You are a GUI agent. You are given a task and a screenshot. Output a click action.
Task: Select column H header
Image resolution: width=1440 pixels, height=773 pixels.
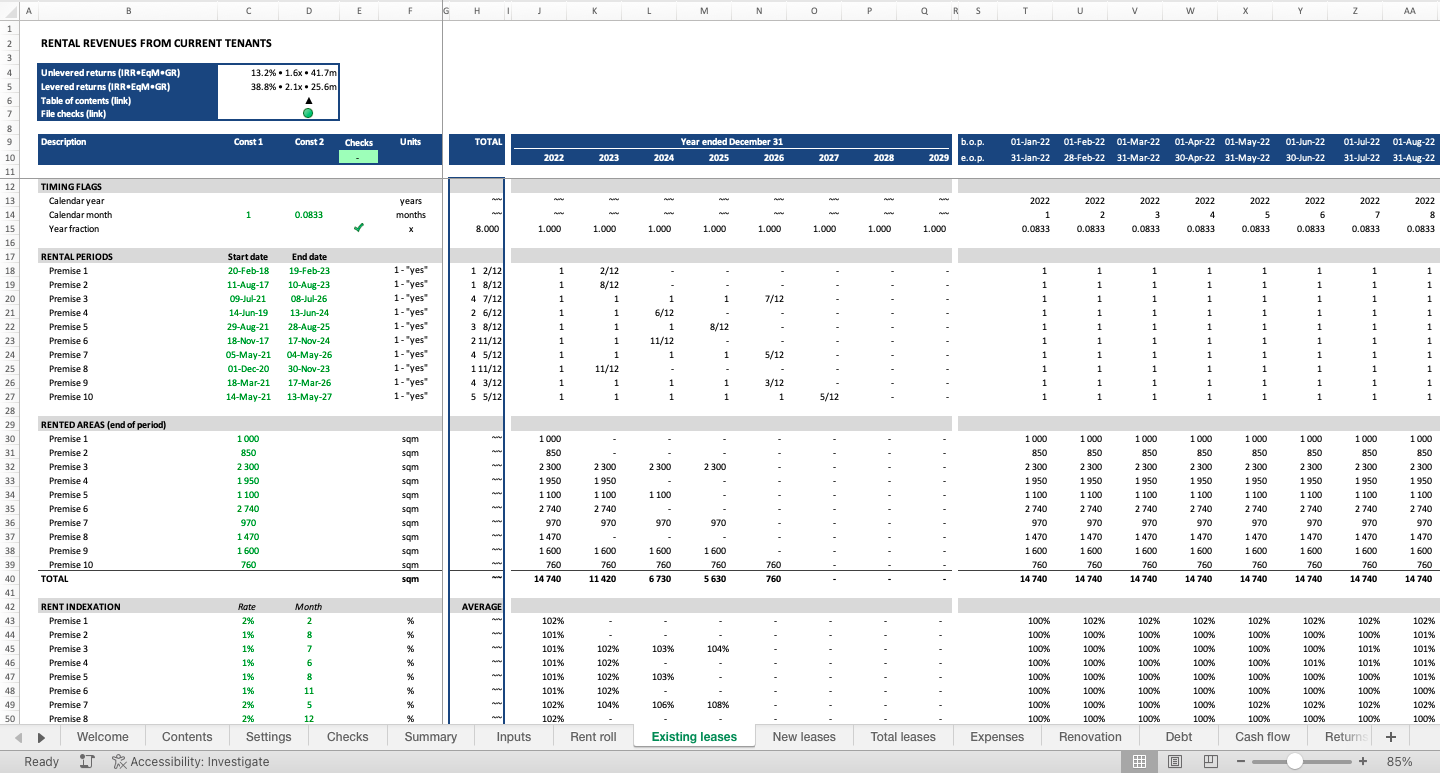[477, 11]
